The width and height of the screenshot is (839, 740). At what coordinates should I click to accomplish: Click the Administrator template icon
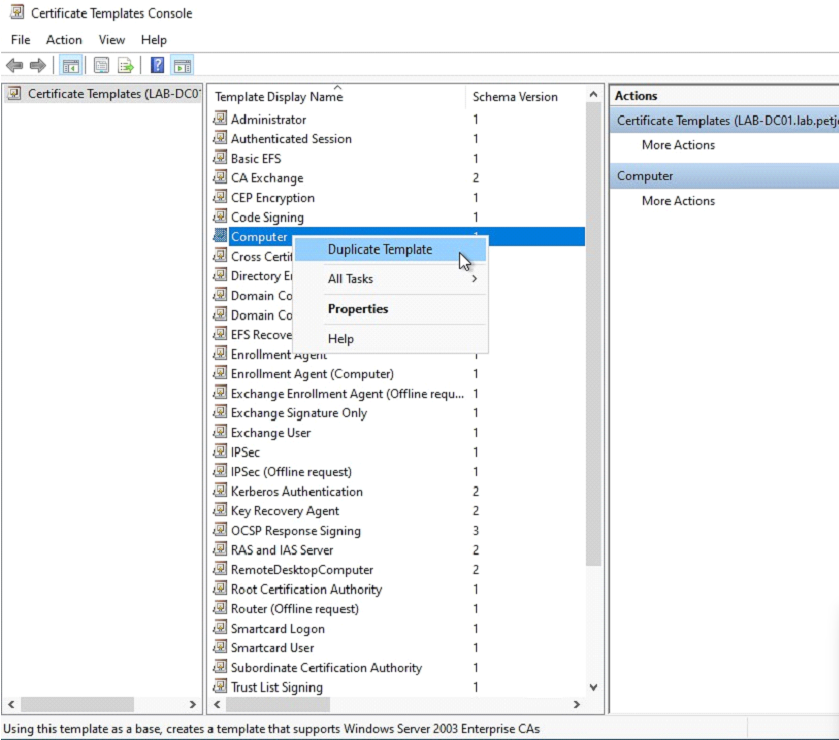point(220,119)
